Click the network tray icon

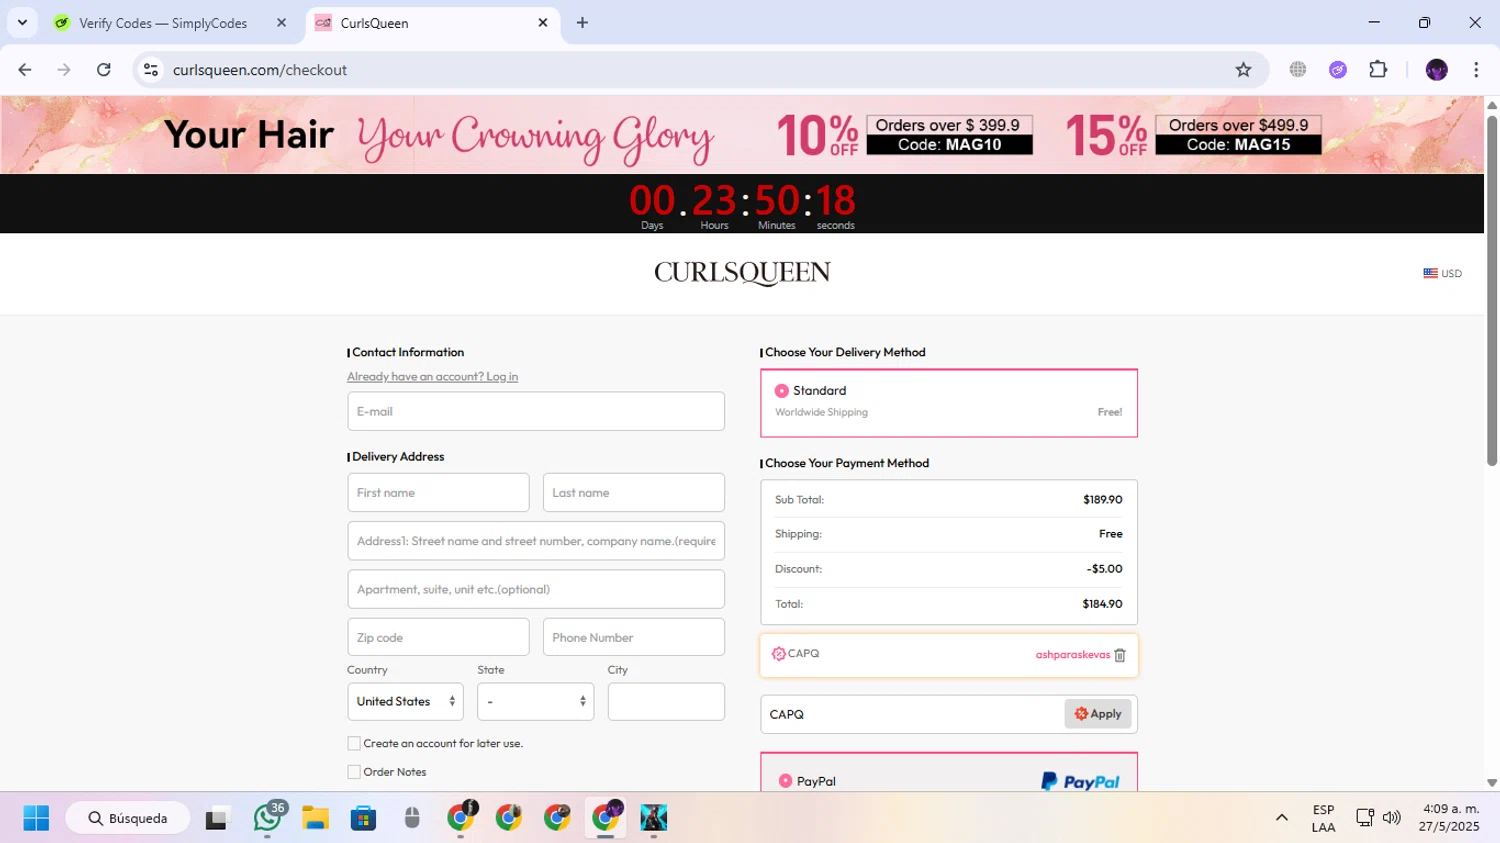[x=1364, y=818]
